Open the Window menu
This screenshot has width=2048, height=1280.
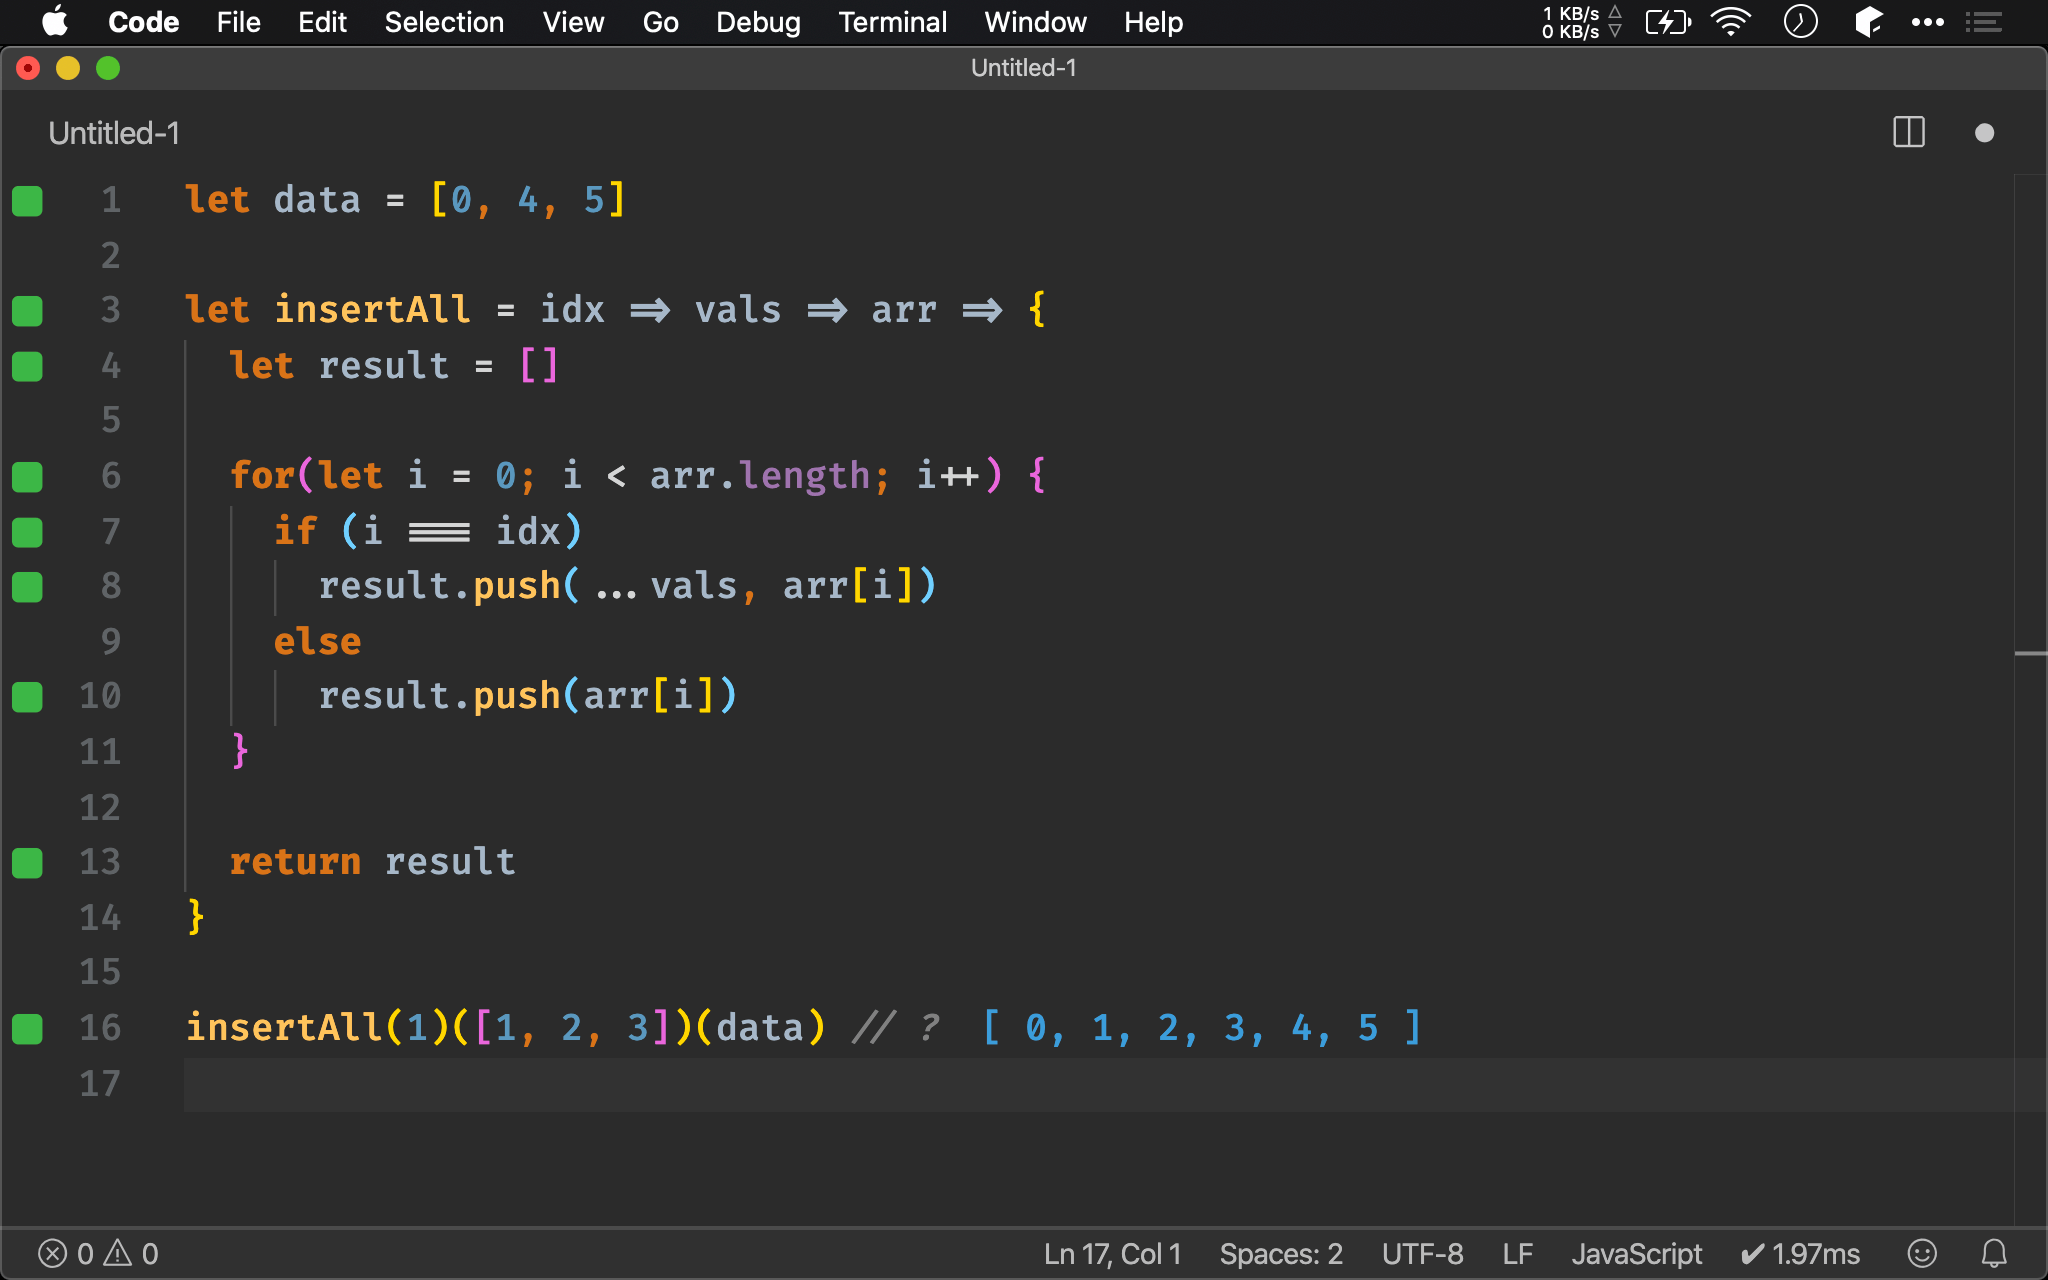(x=1035, y=22)
